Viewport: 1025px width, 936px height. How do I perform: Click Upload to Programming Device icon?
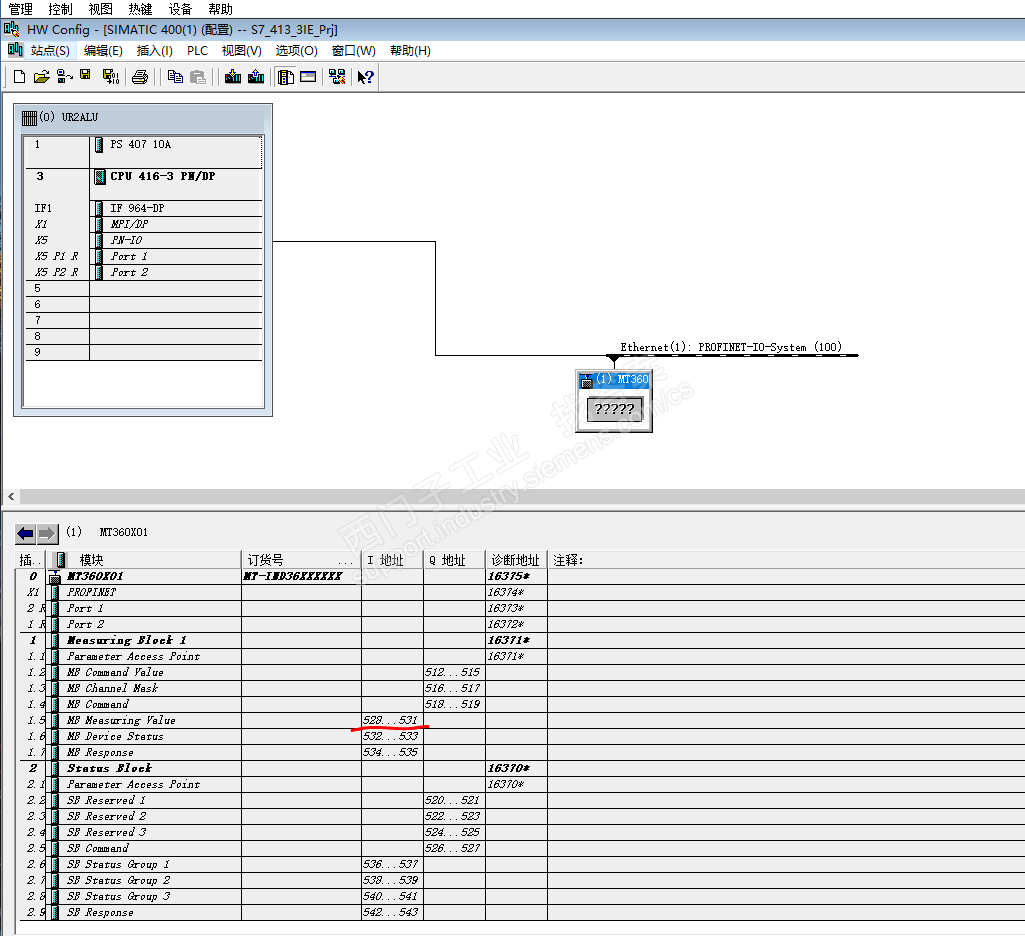[256, 77]
